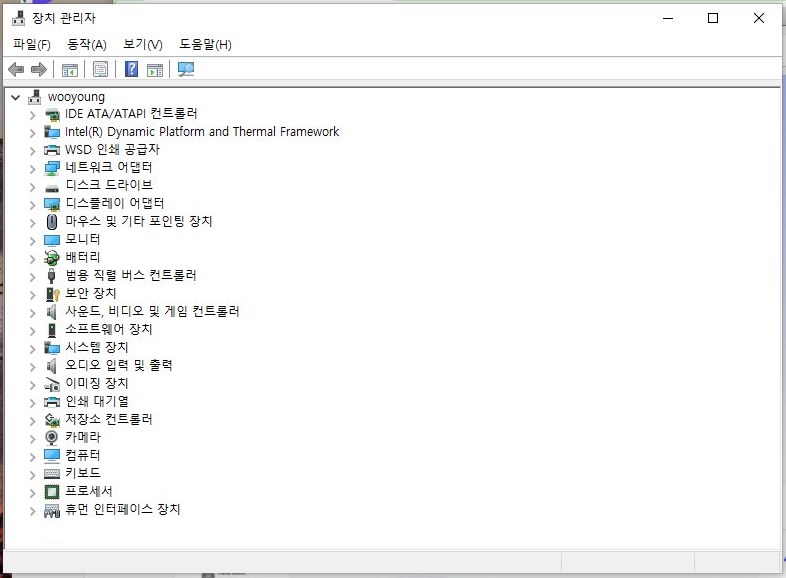Screen dimensions: 786x578
Task: Select the 디스플레이 어댑터 label
Action: pyautogui.click(x=115, y=203)
